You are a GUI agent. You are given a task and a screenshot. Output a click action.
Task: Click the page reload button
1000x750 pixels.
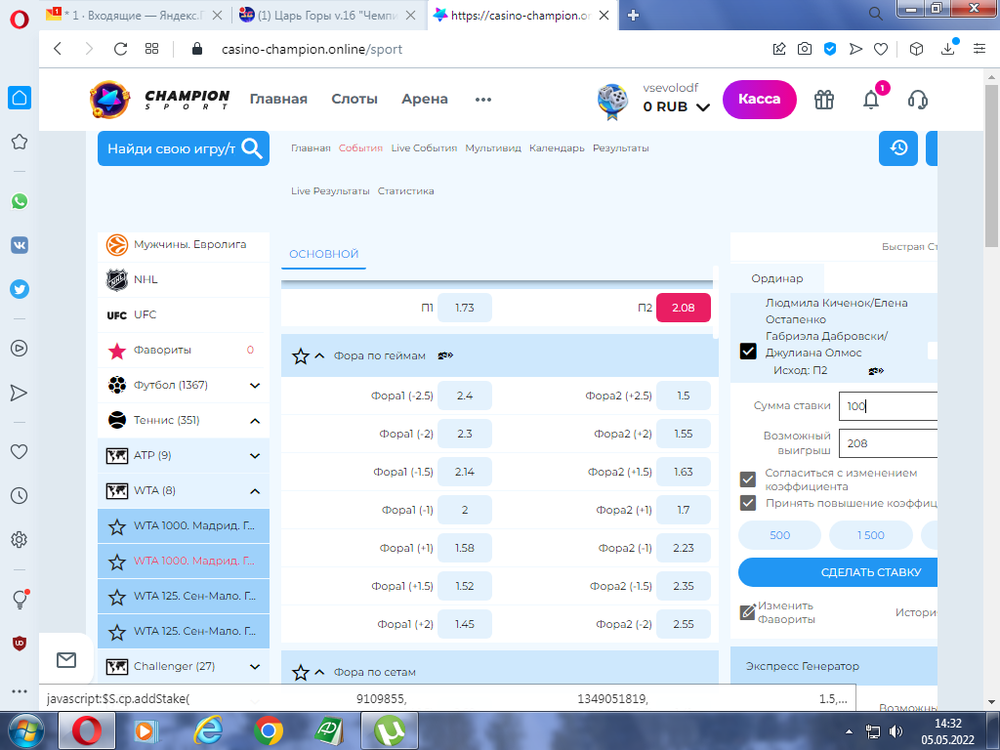click(120, 49)
